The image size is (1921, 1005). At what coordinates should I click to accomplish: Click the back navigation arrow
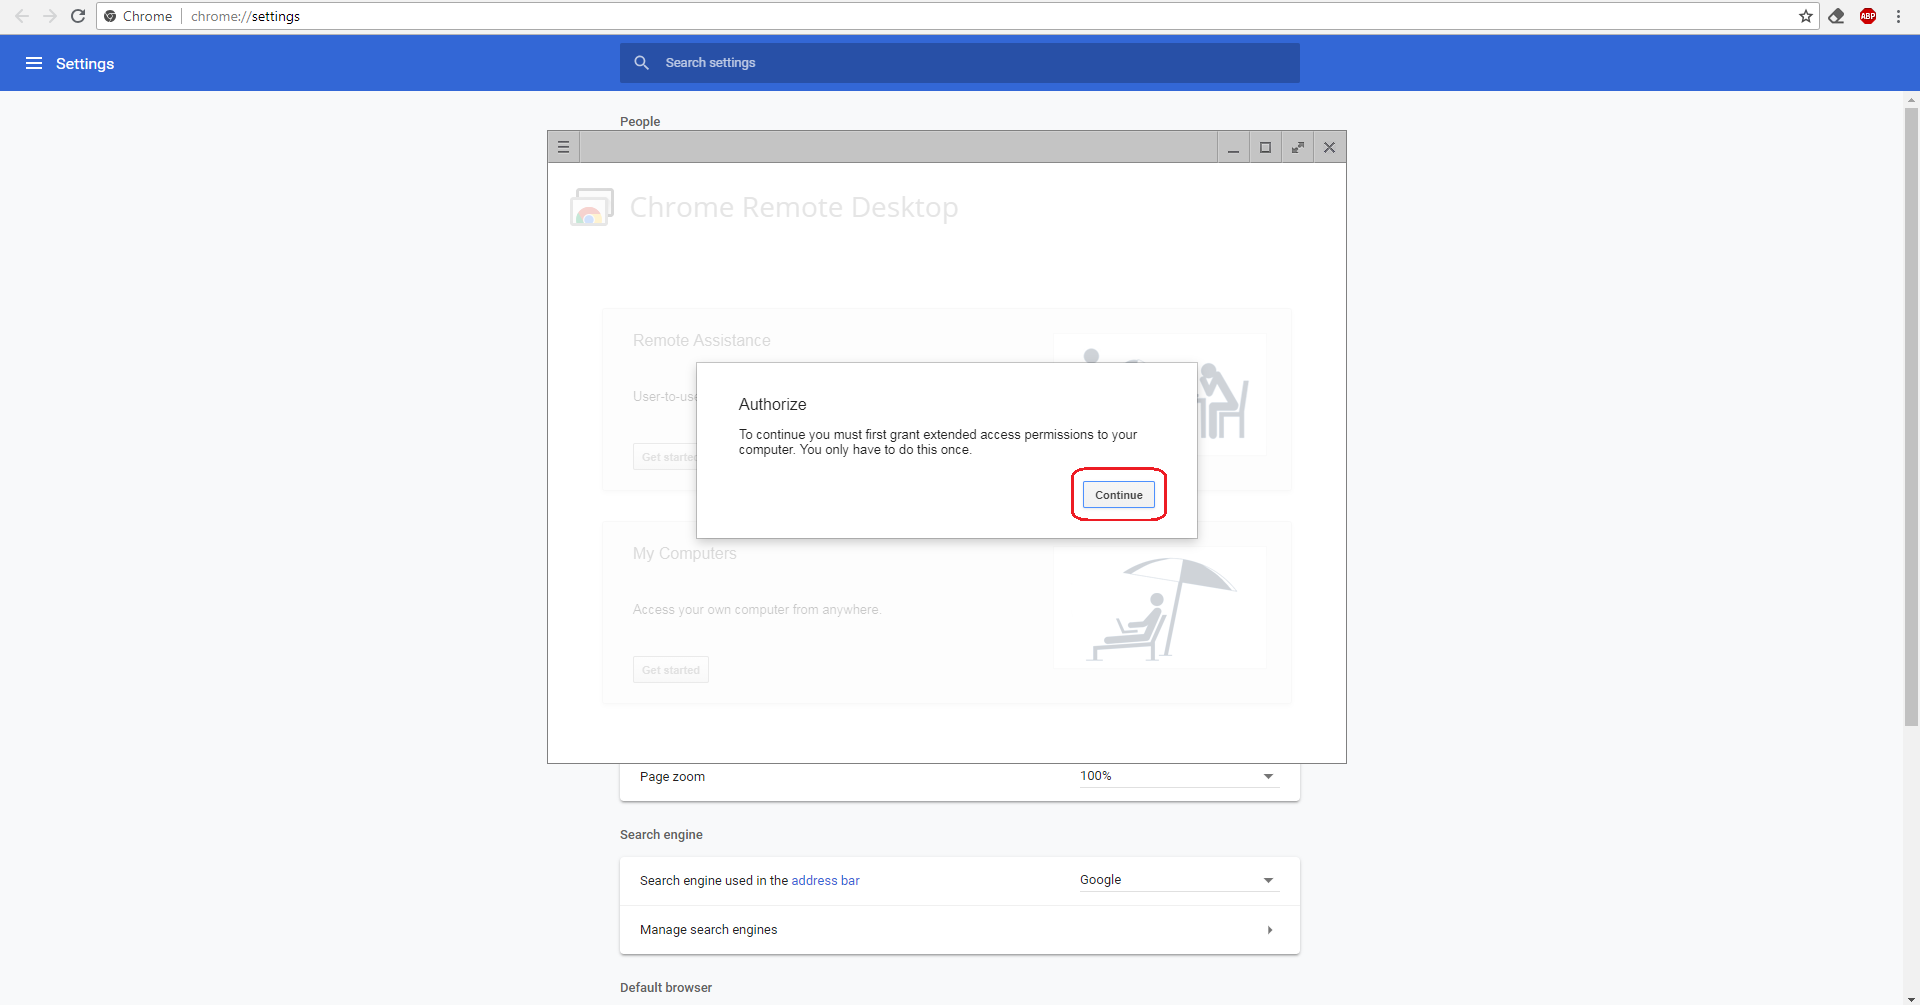(x=21, y=16)
